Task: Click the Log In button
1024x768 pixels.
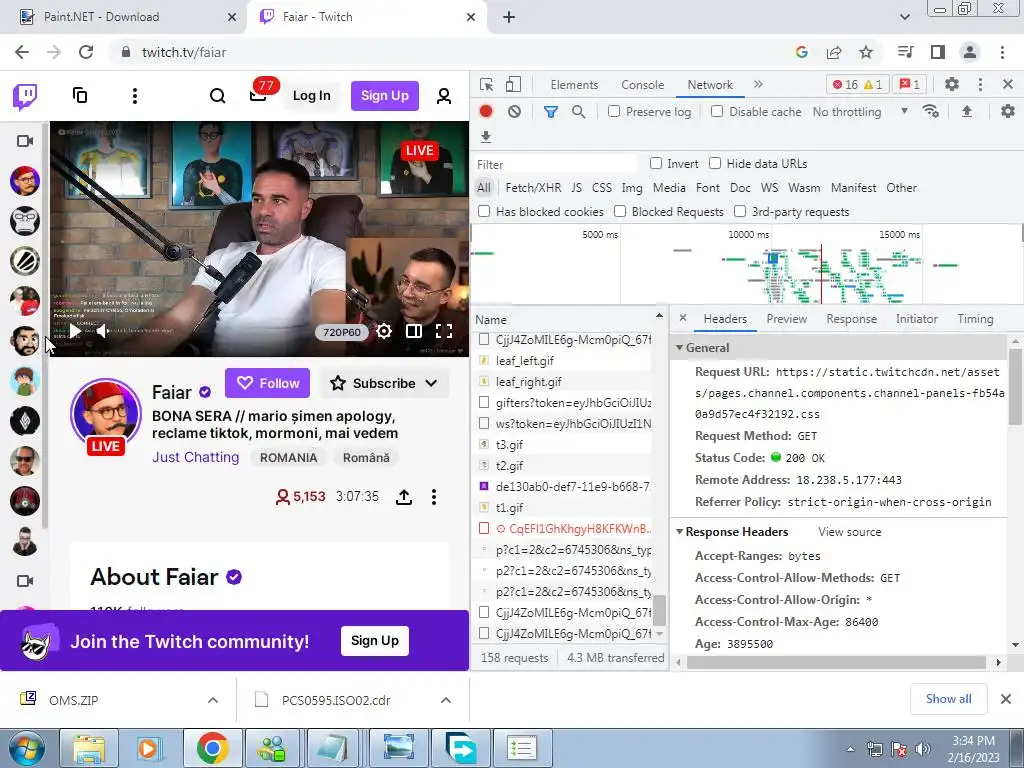Action: coord(312,96)
